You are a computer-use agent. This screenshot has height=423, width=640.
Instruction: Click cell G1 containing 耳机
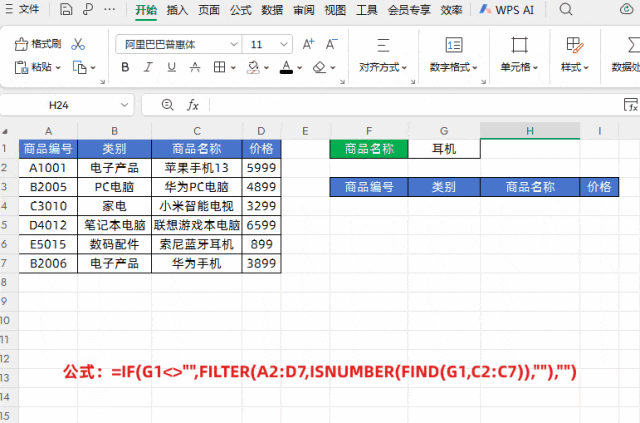444,149
